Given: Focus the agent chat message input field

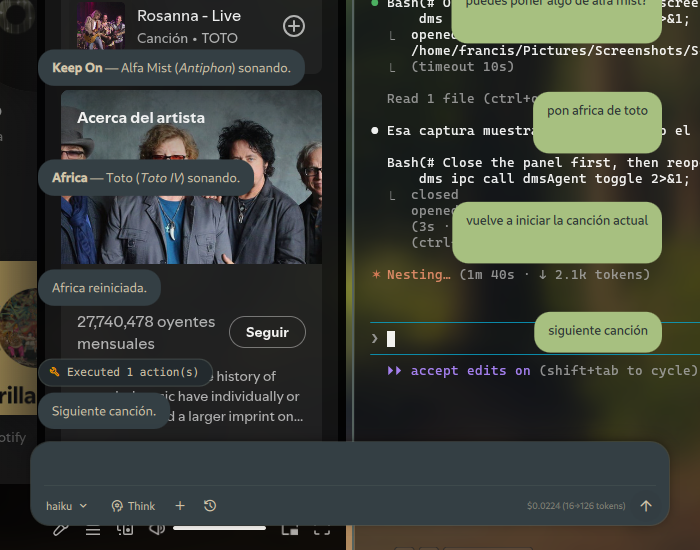Looking at the screenshot, I should pyautogui.click(x=350, y=466).
